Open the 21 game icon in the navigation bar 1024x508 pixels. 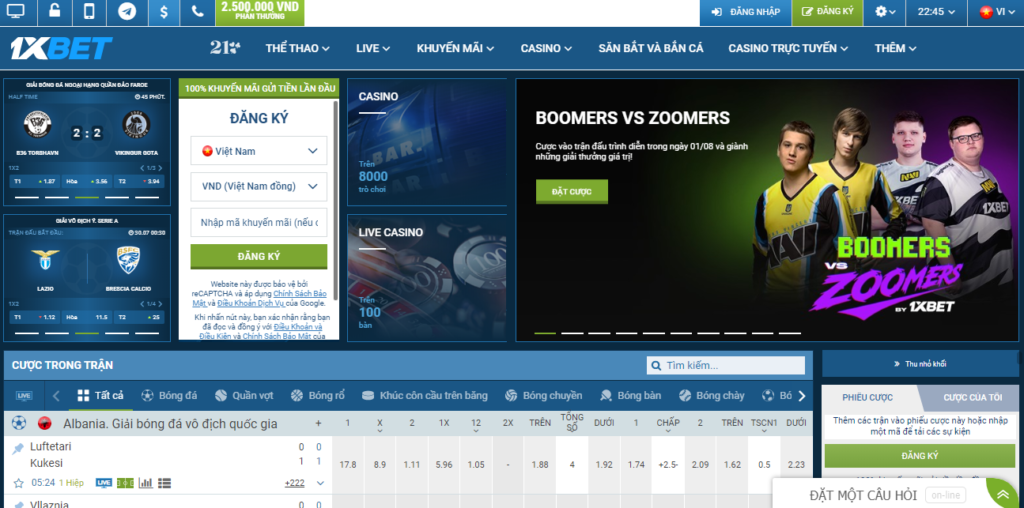coord(225,48)
